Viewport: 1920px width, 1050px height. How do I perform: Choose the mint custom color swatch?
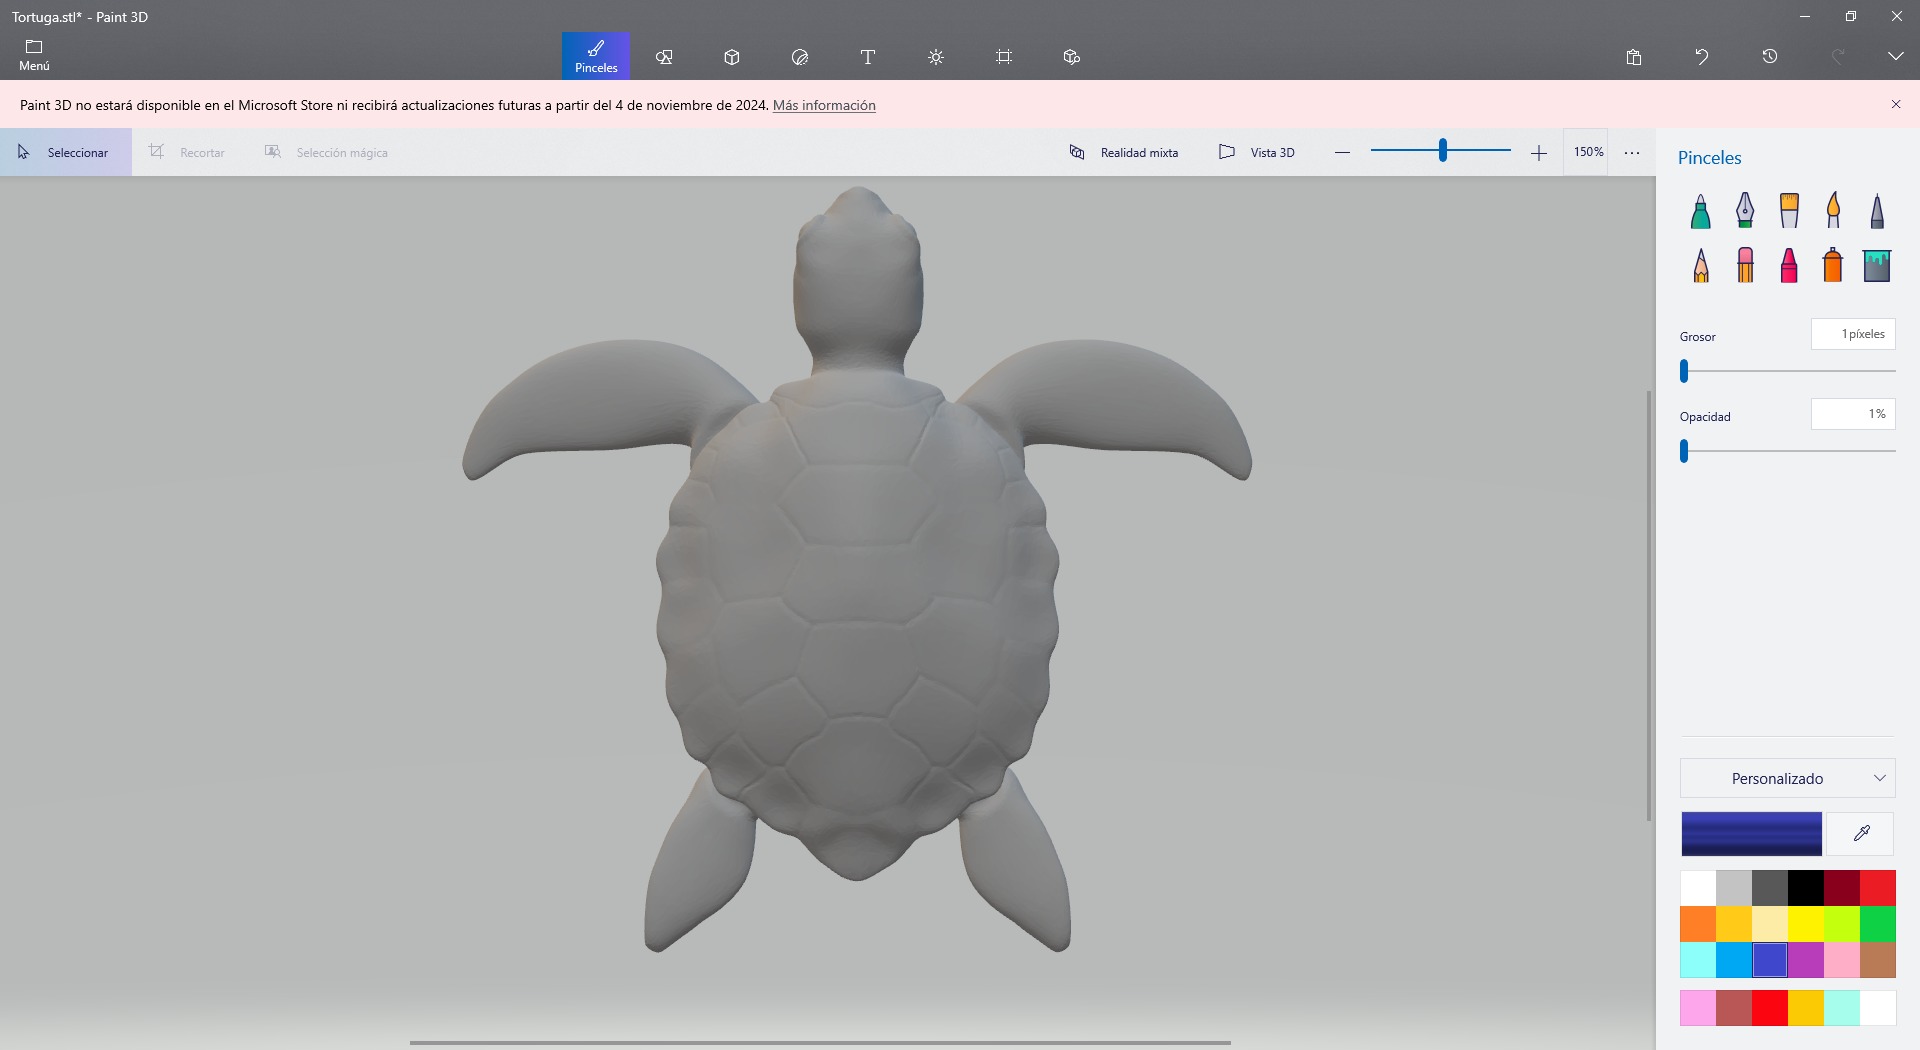pyautogui.click(x=1842, y=1008)
